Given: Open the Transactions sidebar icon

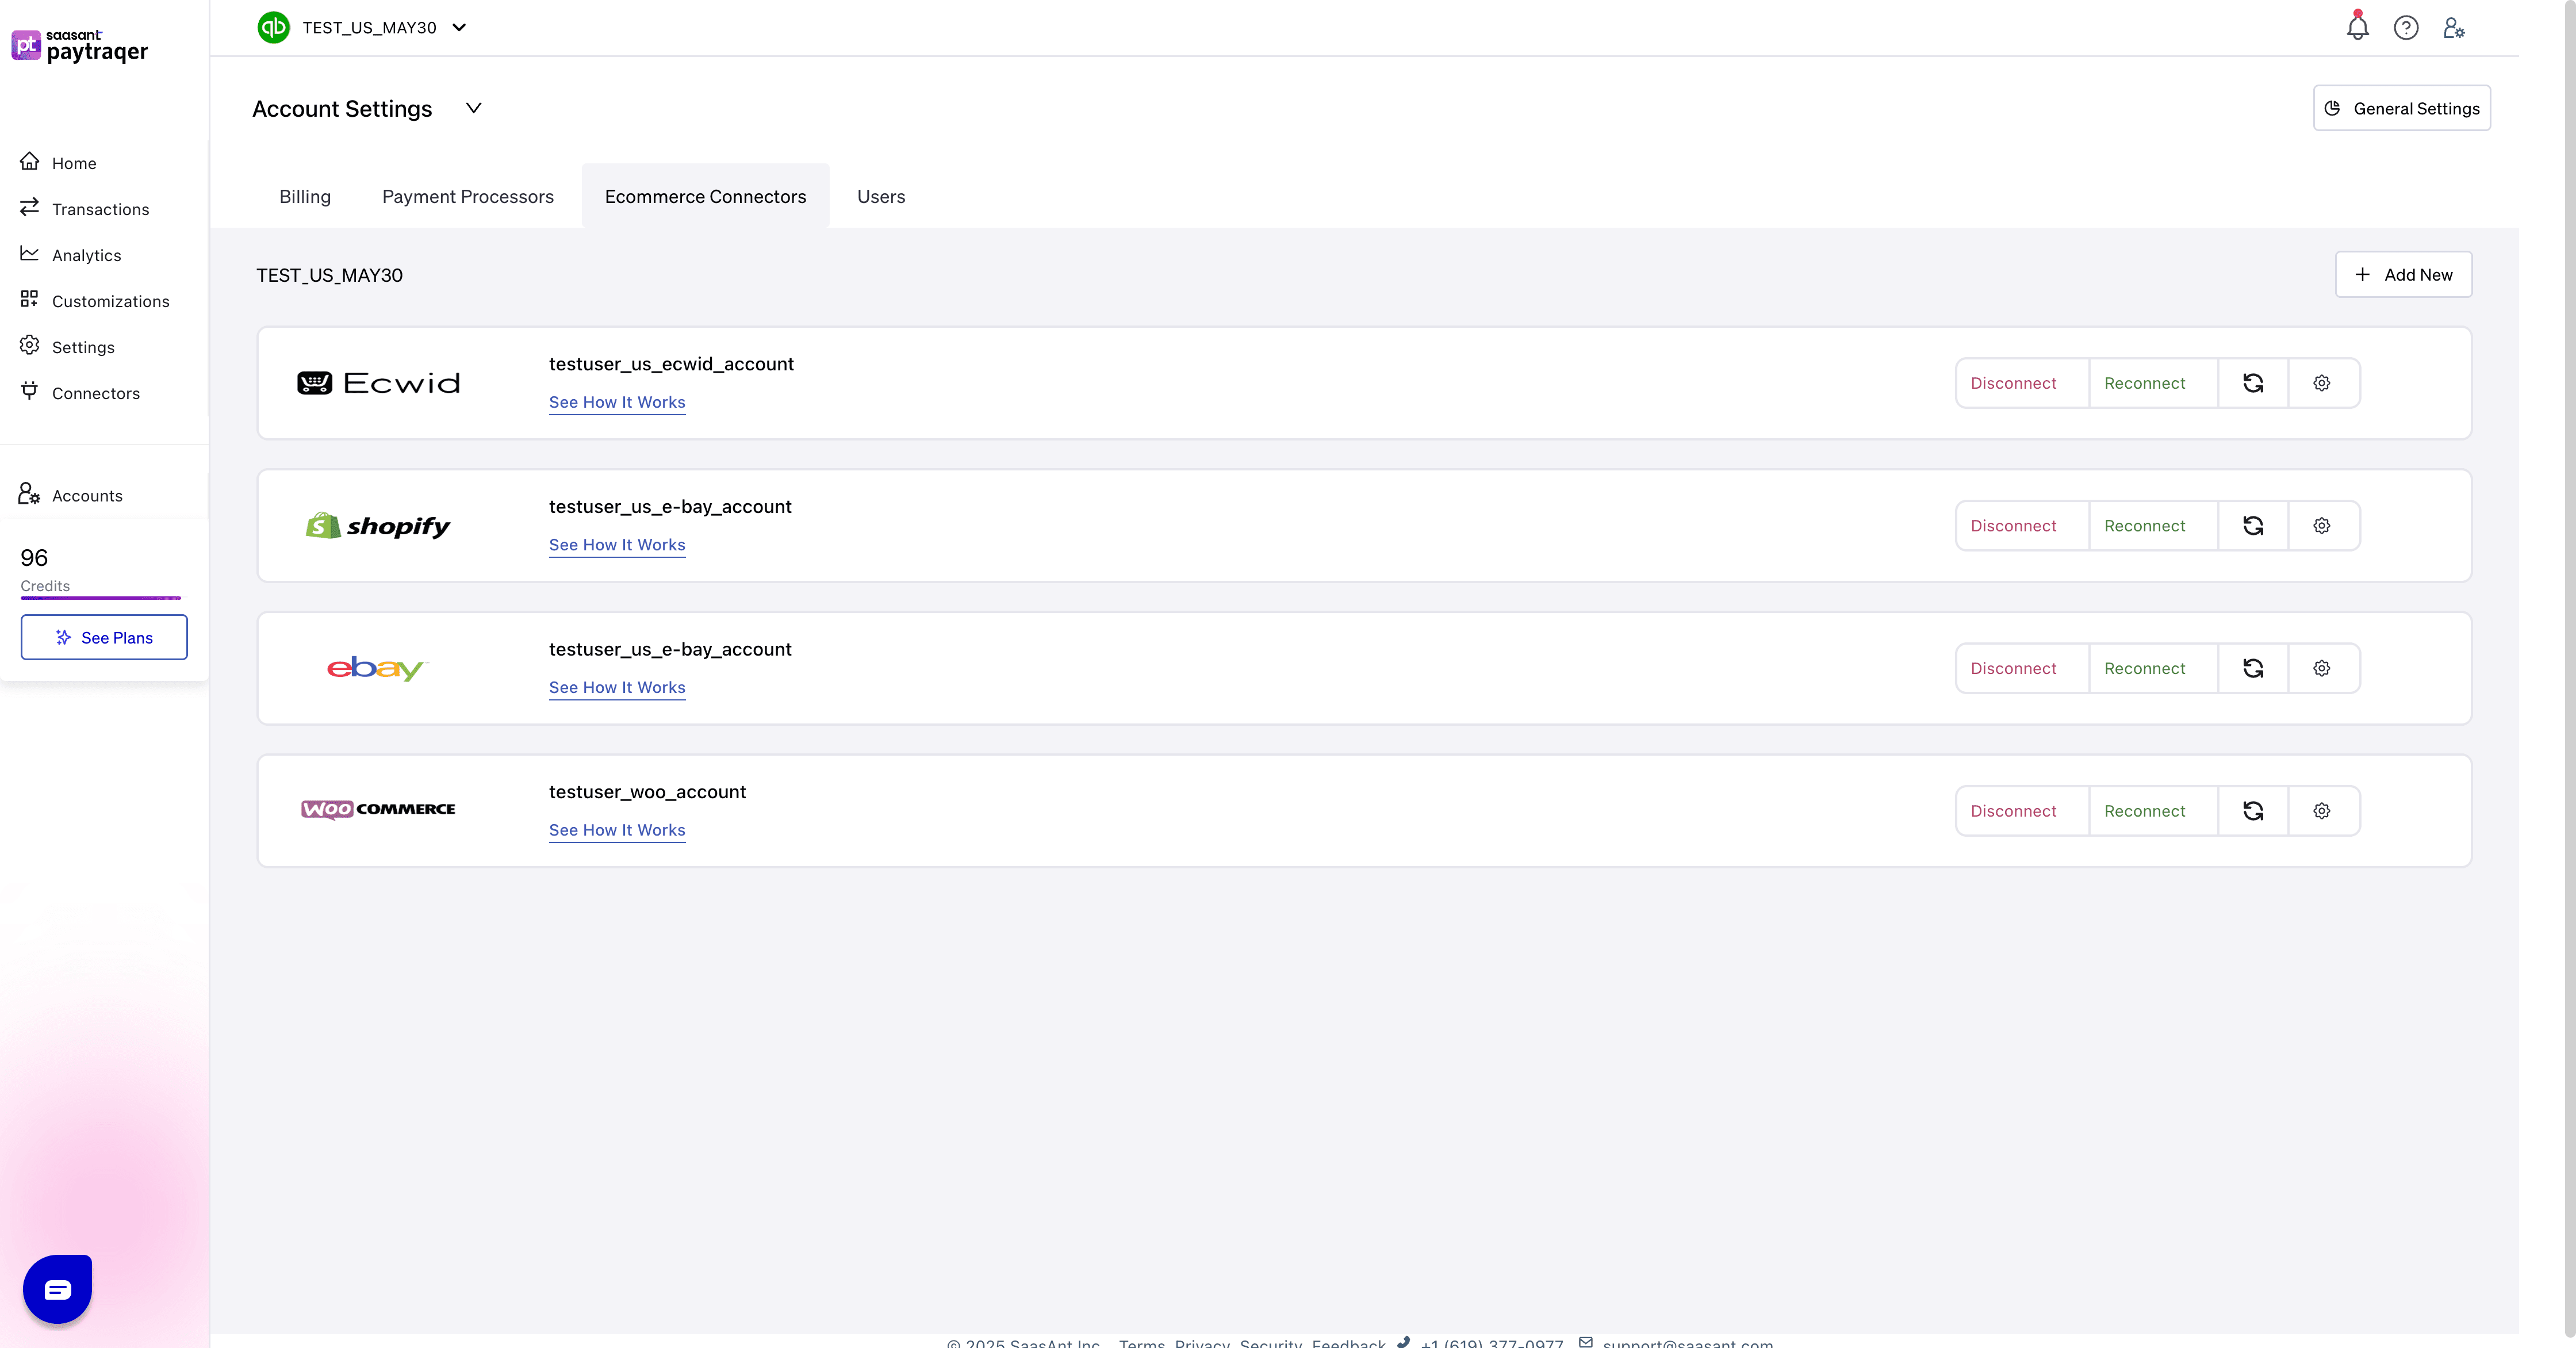Looking at the screenshot, I should click(30, 208).
